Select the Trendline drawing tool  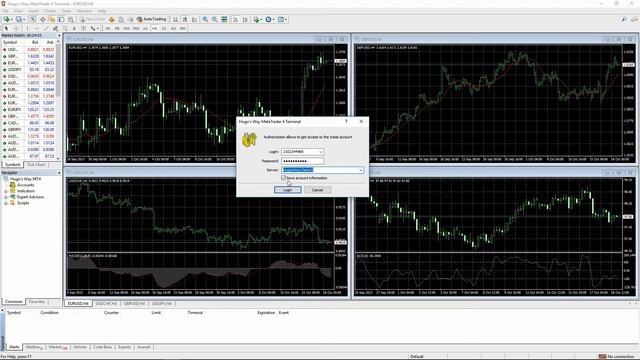46,29
